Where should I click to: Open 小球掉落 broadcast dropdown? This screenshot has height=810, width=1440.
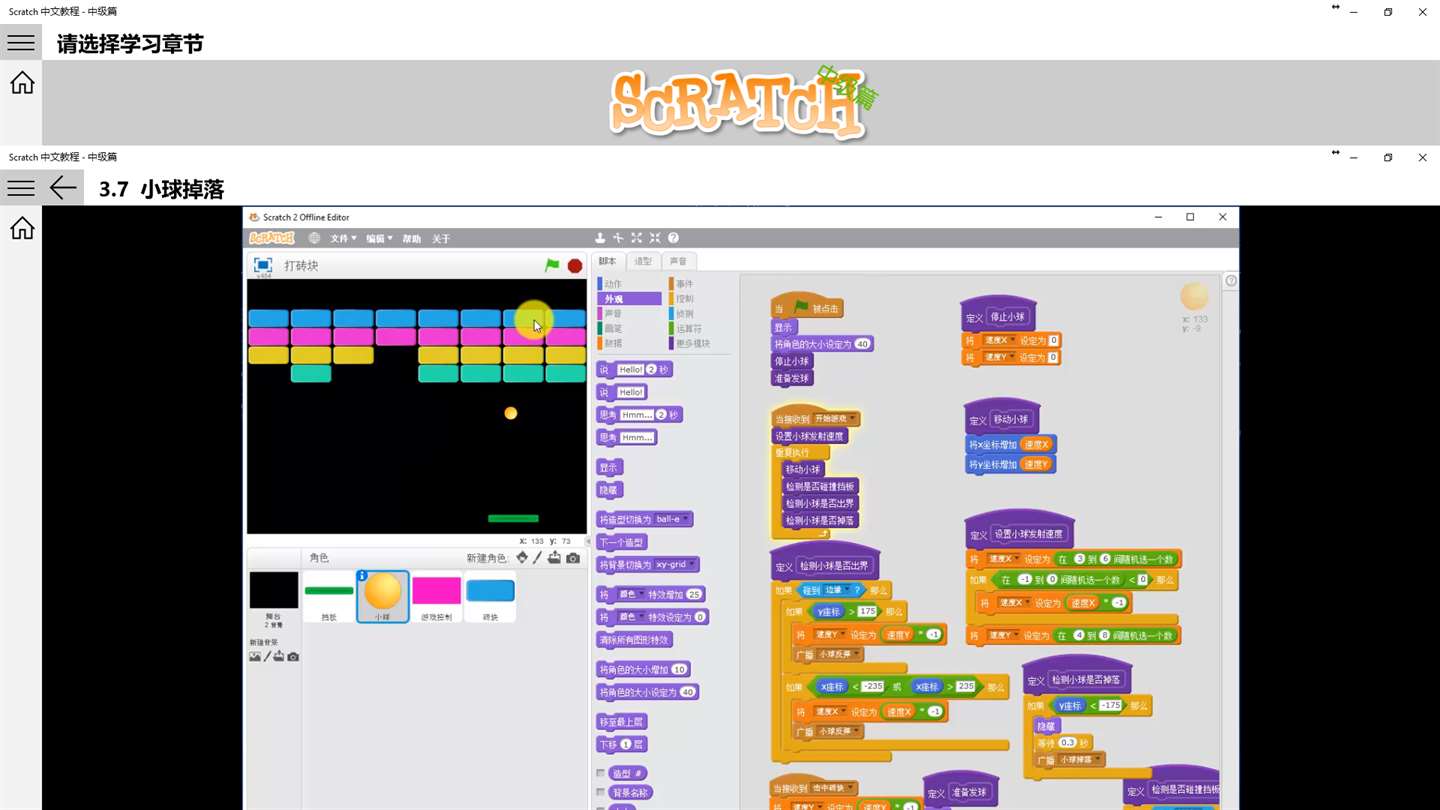pos(1079,760)
